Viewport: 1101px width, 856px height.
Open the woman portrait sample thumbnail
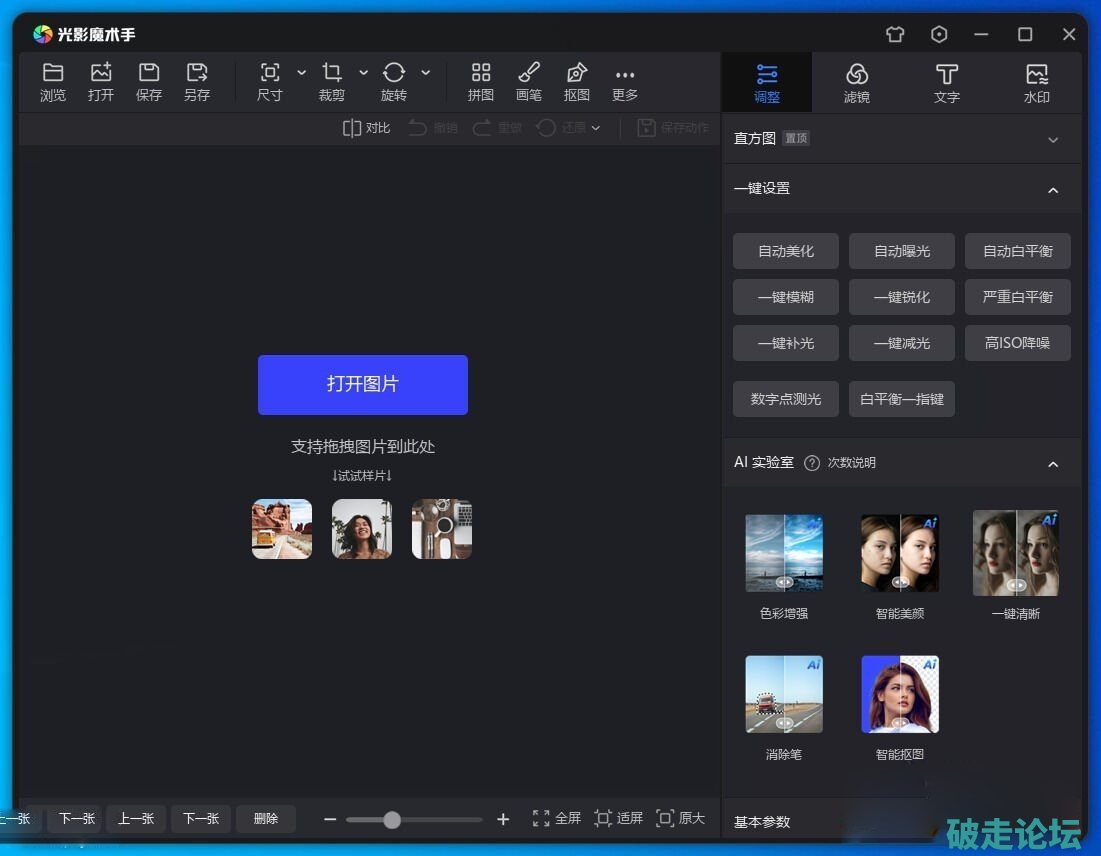pos(362,529)
